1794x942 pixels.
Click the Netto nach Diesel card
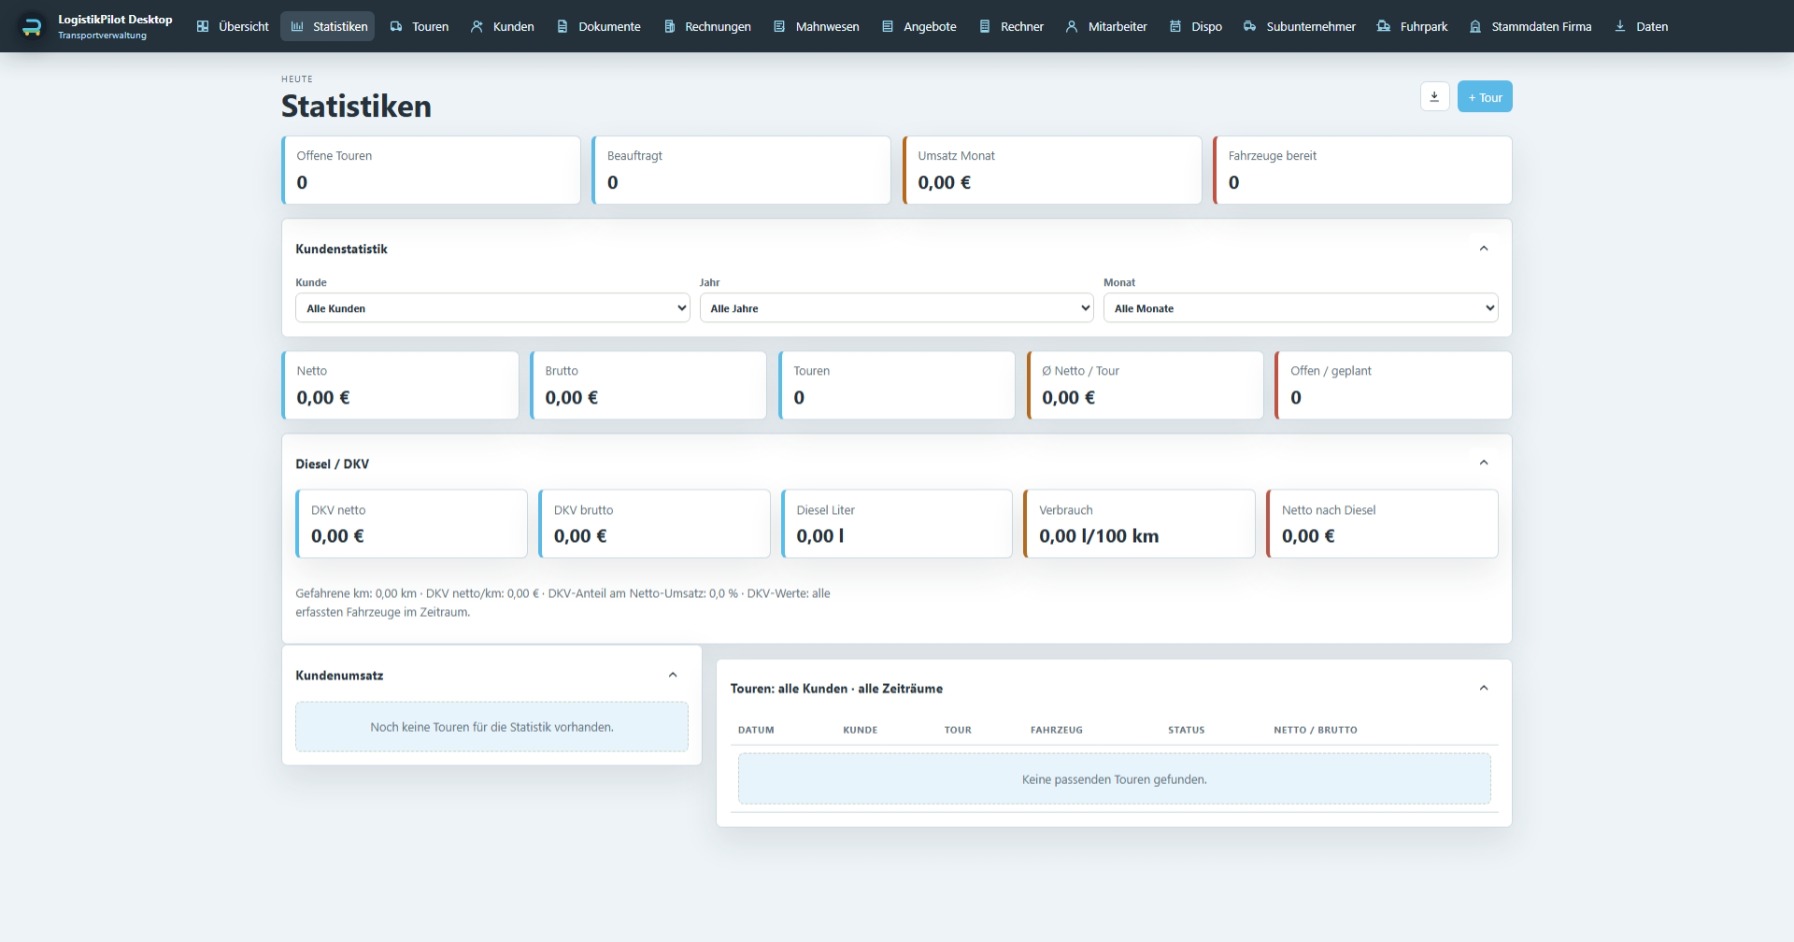pos(1382,523)
